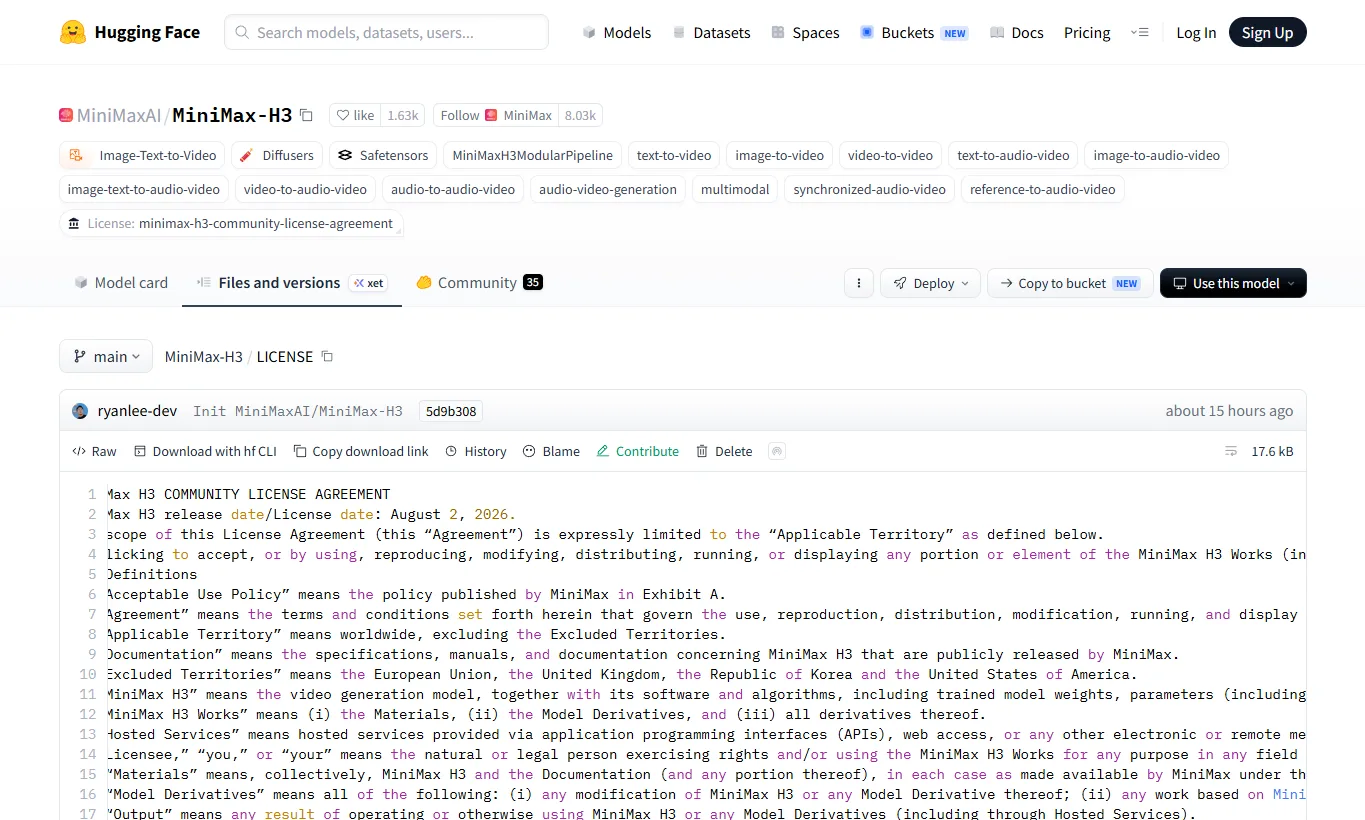Focus the search models, datasets, users field
The width and height of the screenshot is (1365, 820).
[386, 32]
